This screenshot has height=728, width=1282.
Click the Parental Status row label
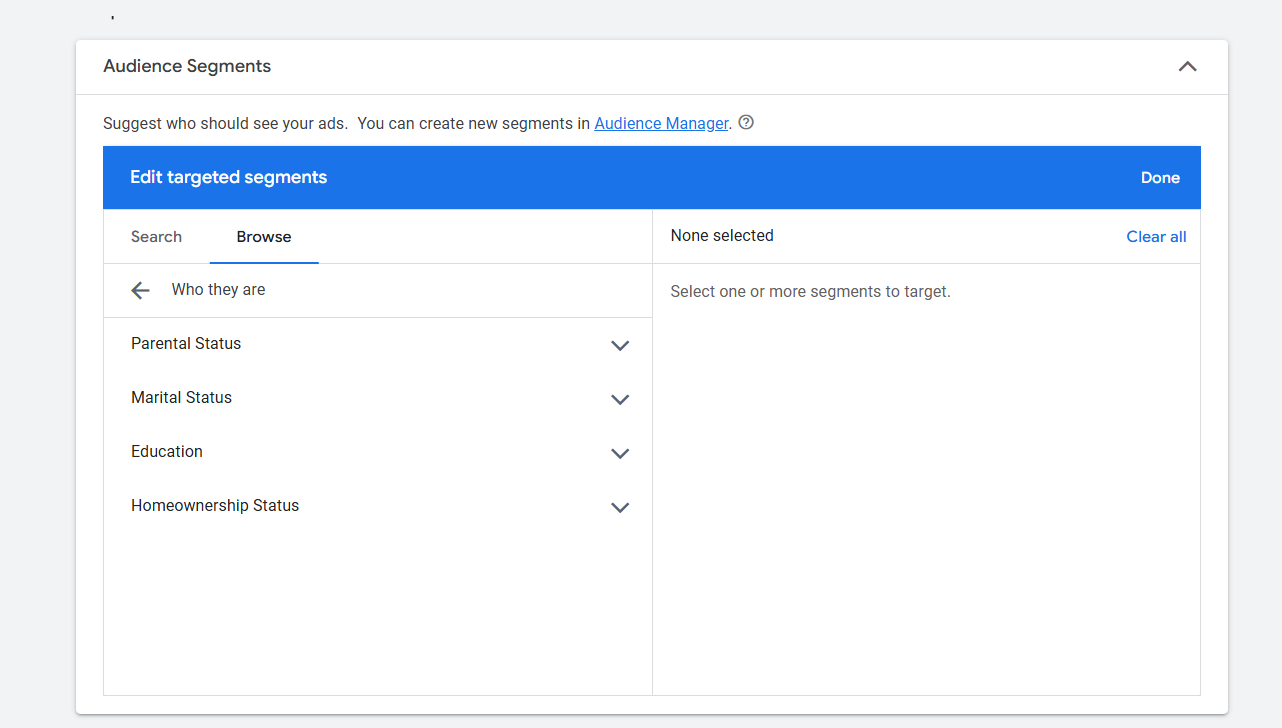(x=186, y=344)
